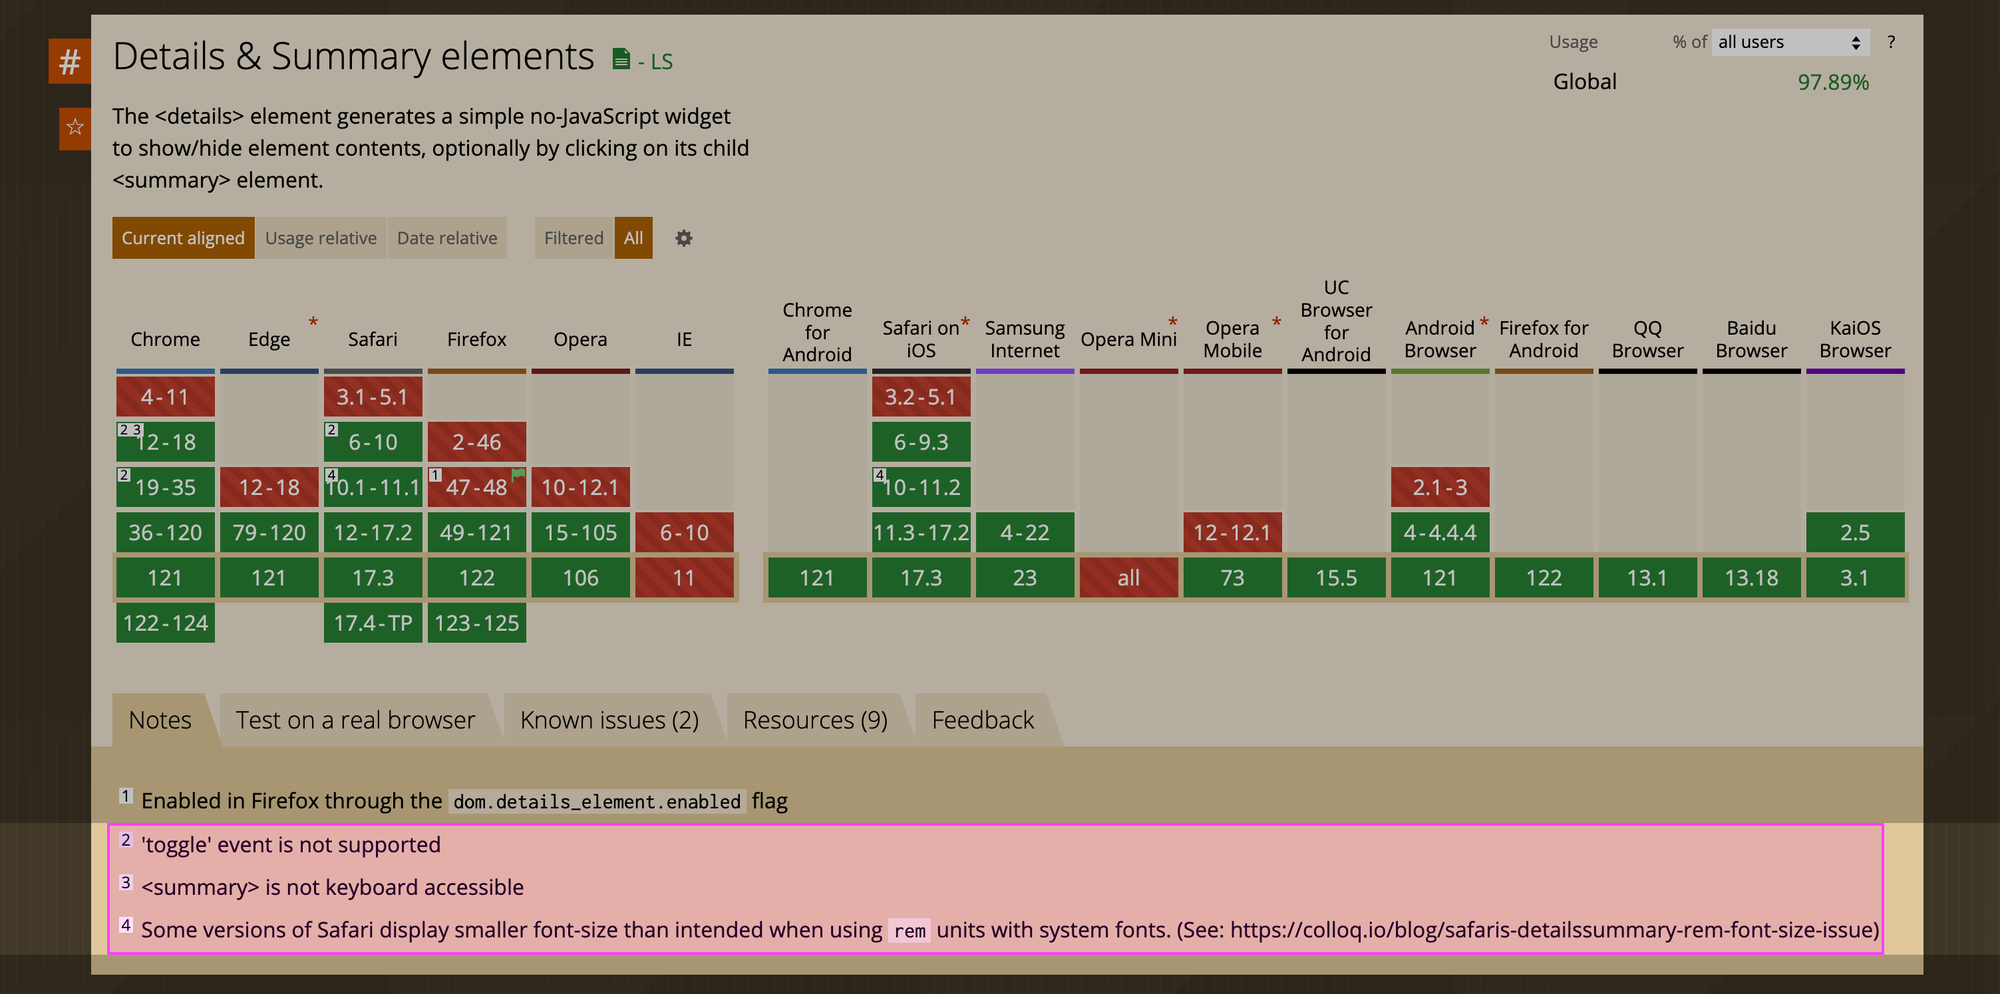Click the usage help question mark

point(1891,42)
